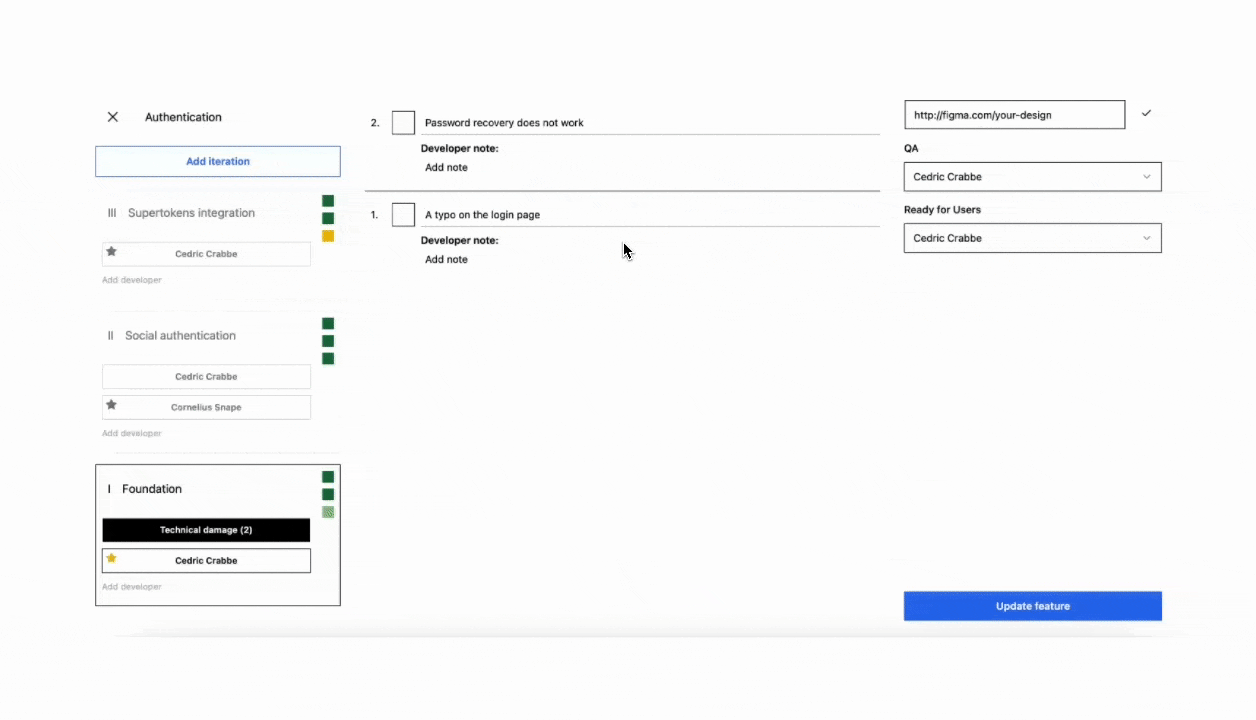1256x720 pixels.
Task: Click Add note under Password recovery issue
Action: pyautogui.click(x=446, y=168)
